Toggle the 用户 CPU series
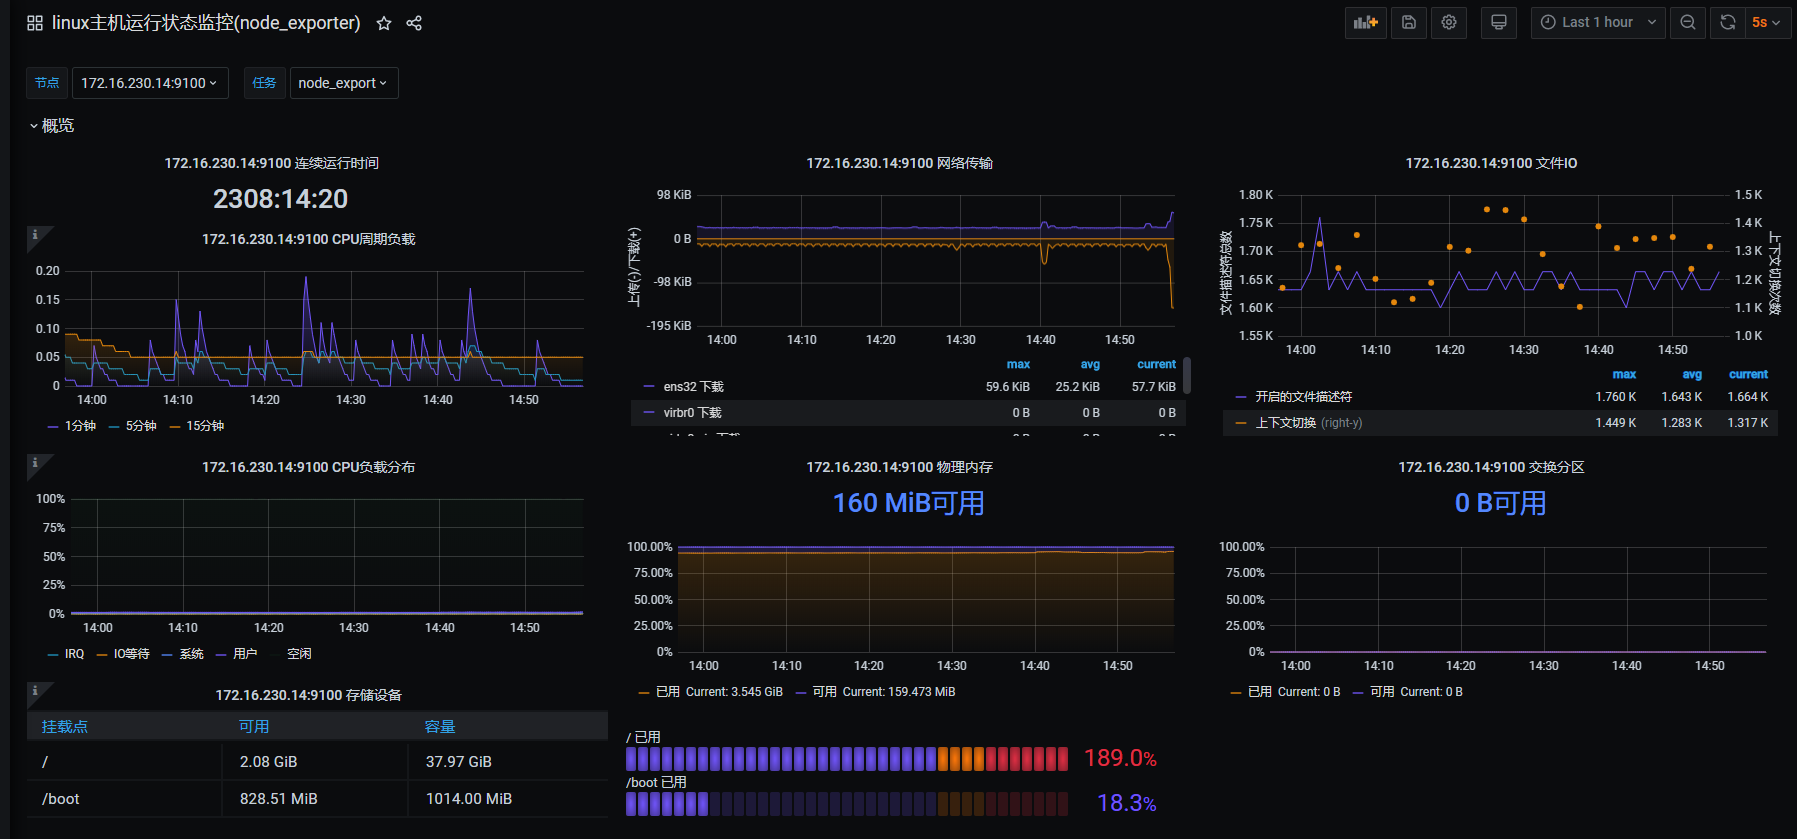This screenshot has height=839, width=1797. (245, 654)
